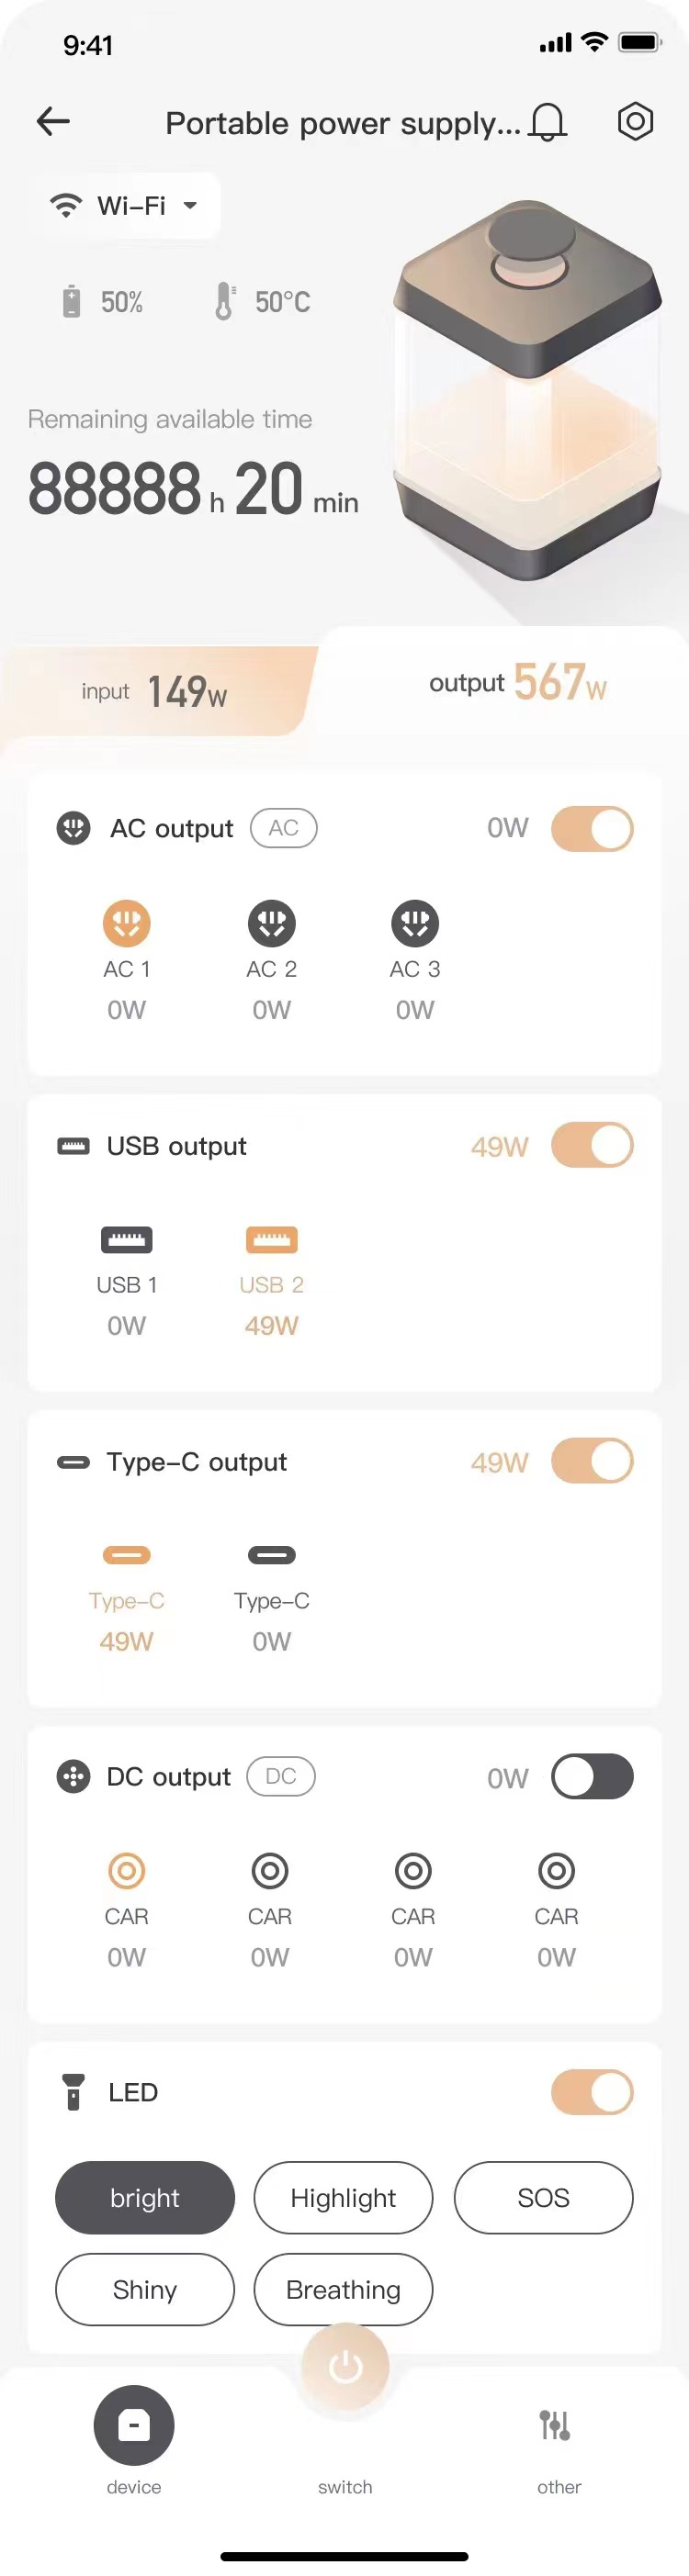Disable the USB output switch

592,1145
